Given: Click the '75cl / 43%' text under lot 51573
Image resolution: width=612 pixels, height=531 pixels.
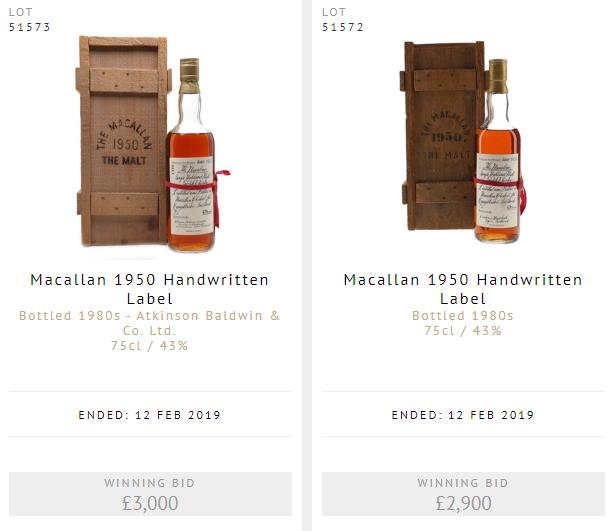Looking at the screenshot, I should coord(150,346).
